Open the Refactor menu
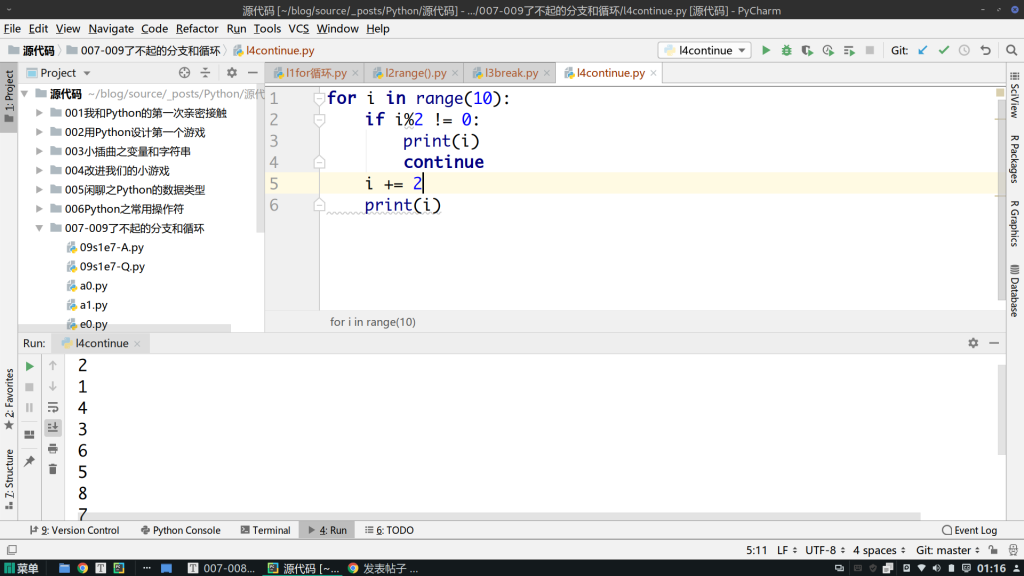Screen dimensions: 1024x576 [x=197, y=29]
